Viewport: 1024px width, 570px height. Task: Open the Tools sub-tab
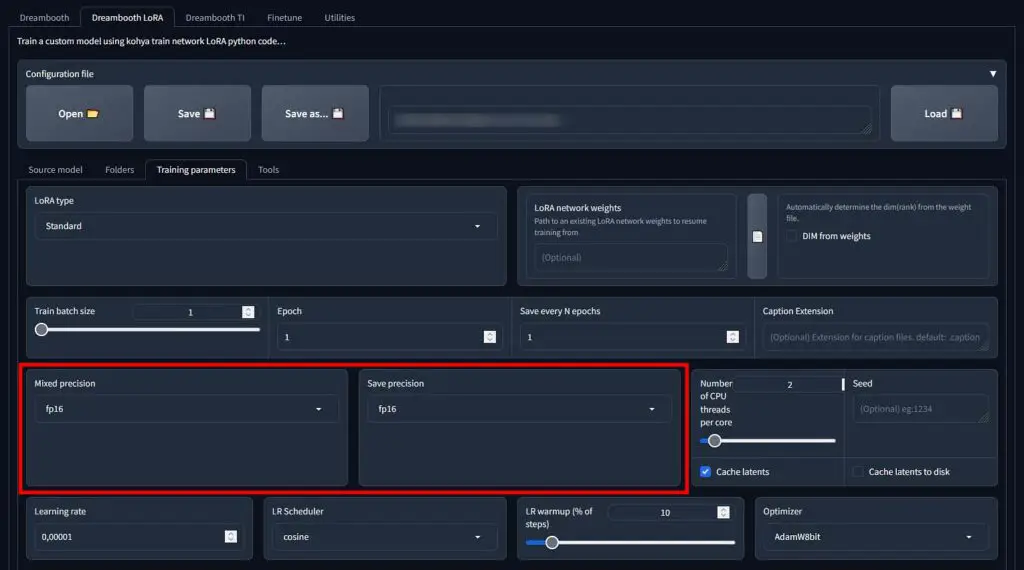coord(268,170)
